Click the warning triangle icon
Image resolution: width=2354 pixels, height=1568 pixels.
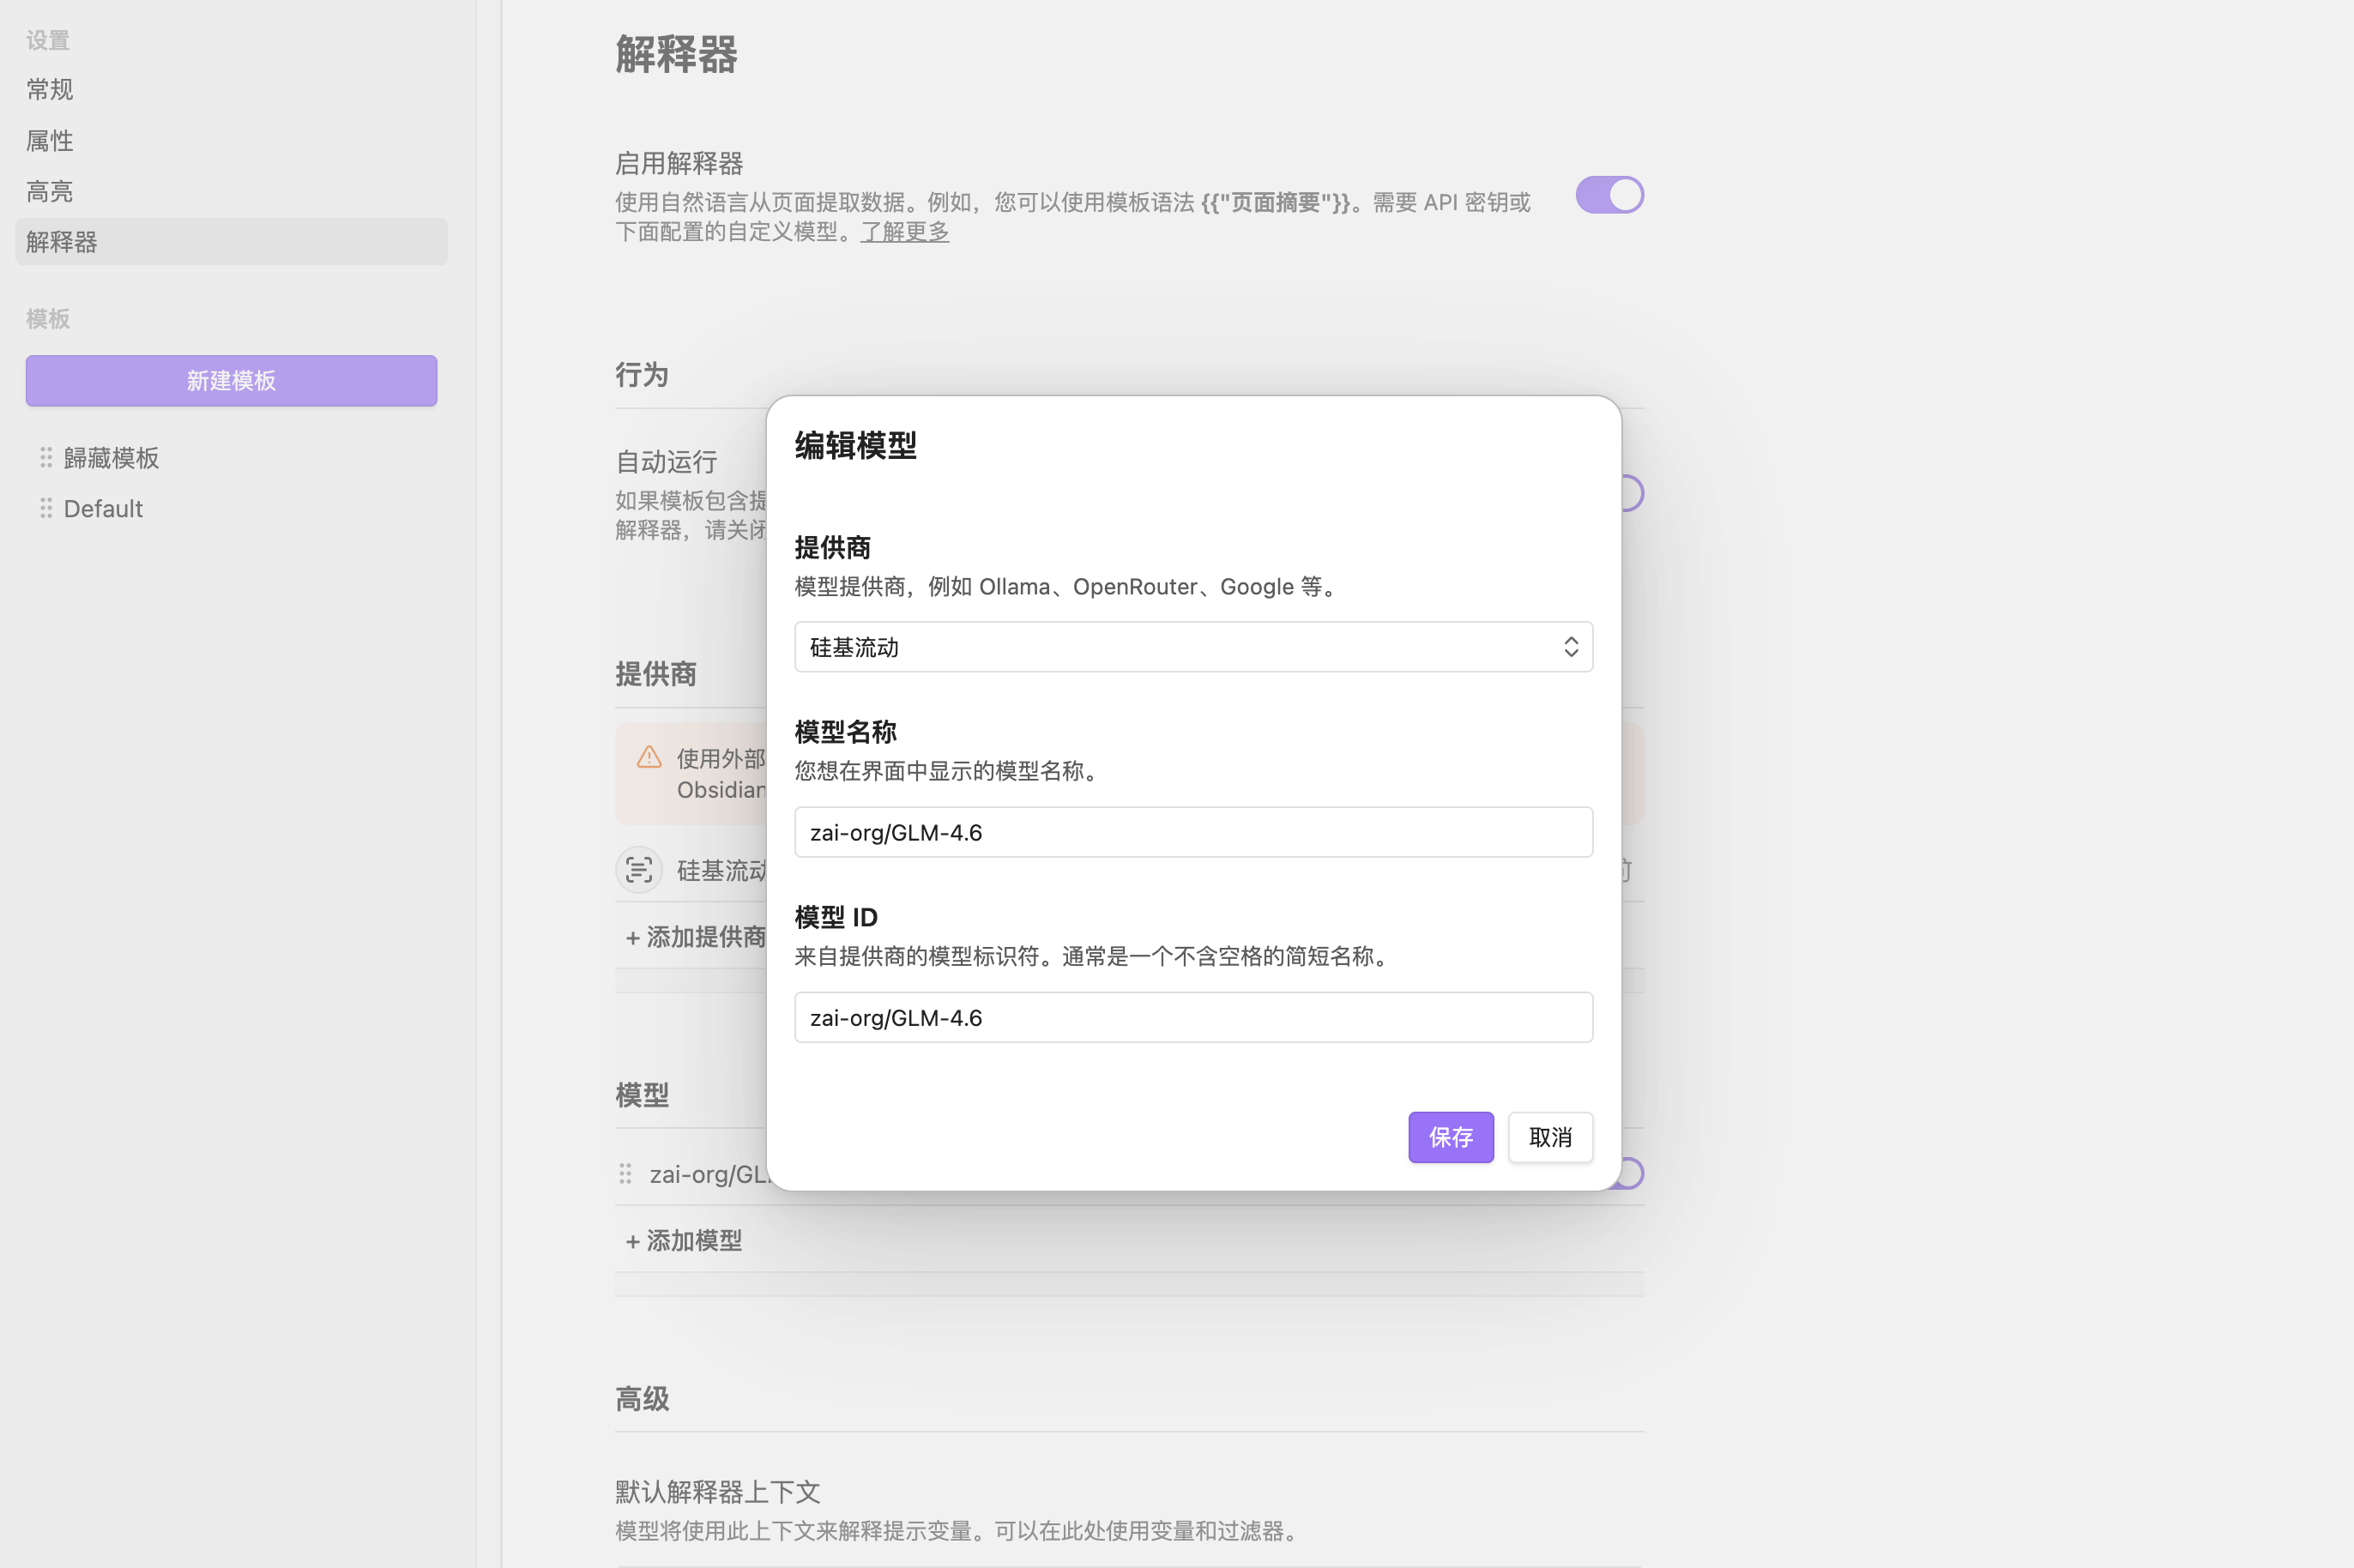coord(649,757)
